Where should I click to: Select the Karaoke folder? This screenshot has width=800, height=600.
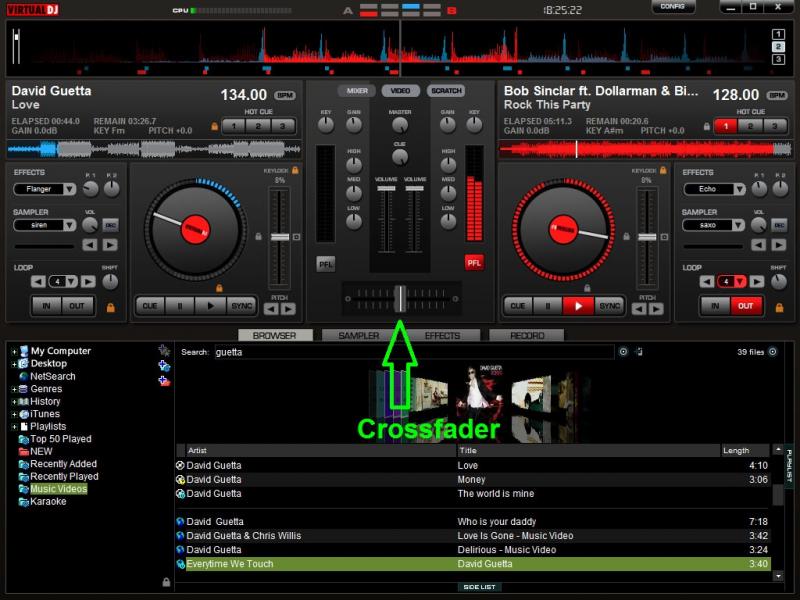(48, 502)
